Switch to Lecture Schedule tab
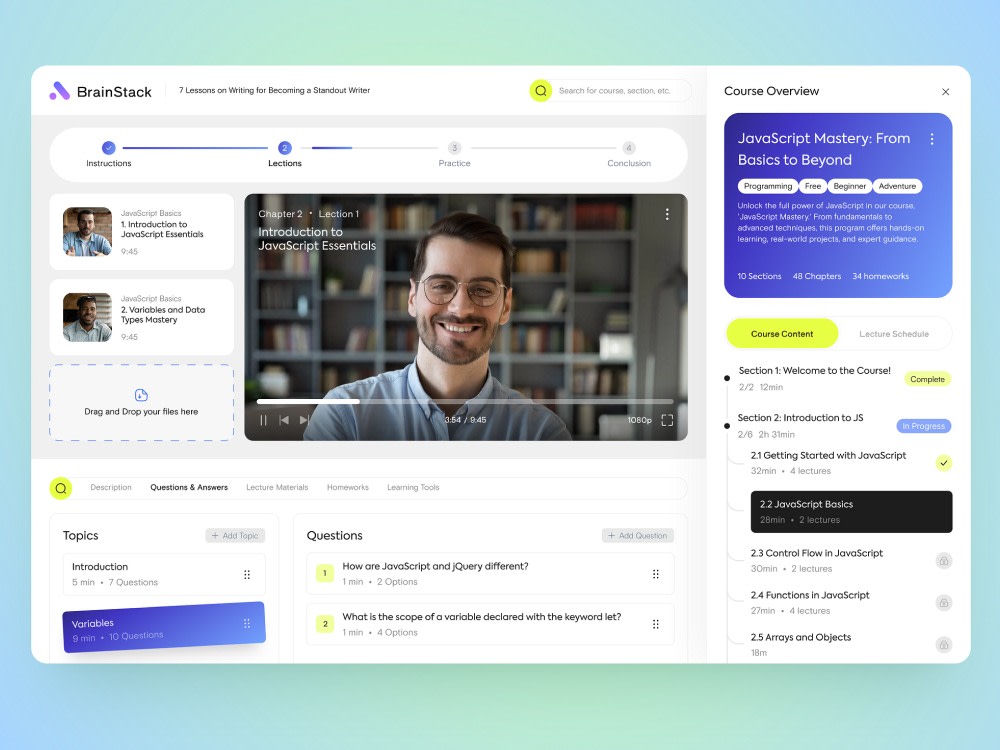 [893, 334]
